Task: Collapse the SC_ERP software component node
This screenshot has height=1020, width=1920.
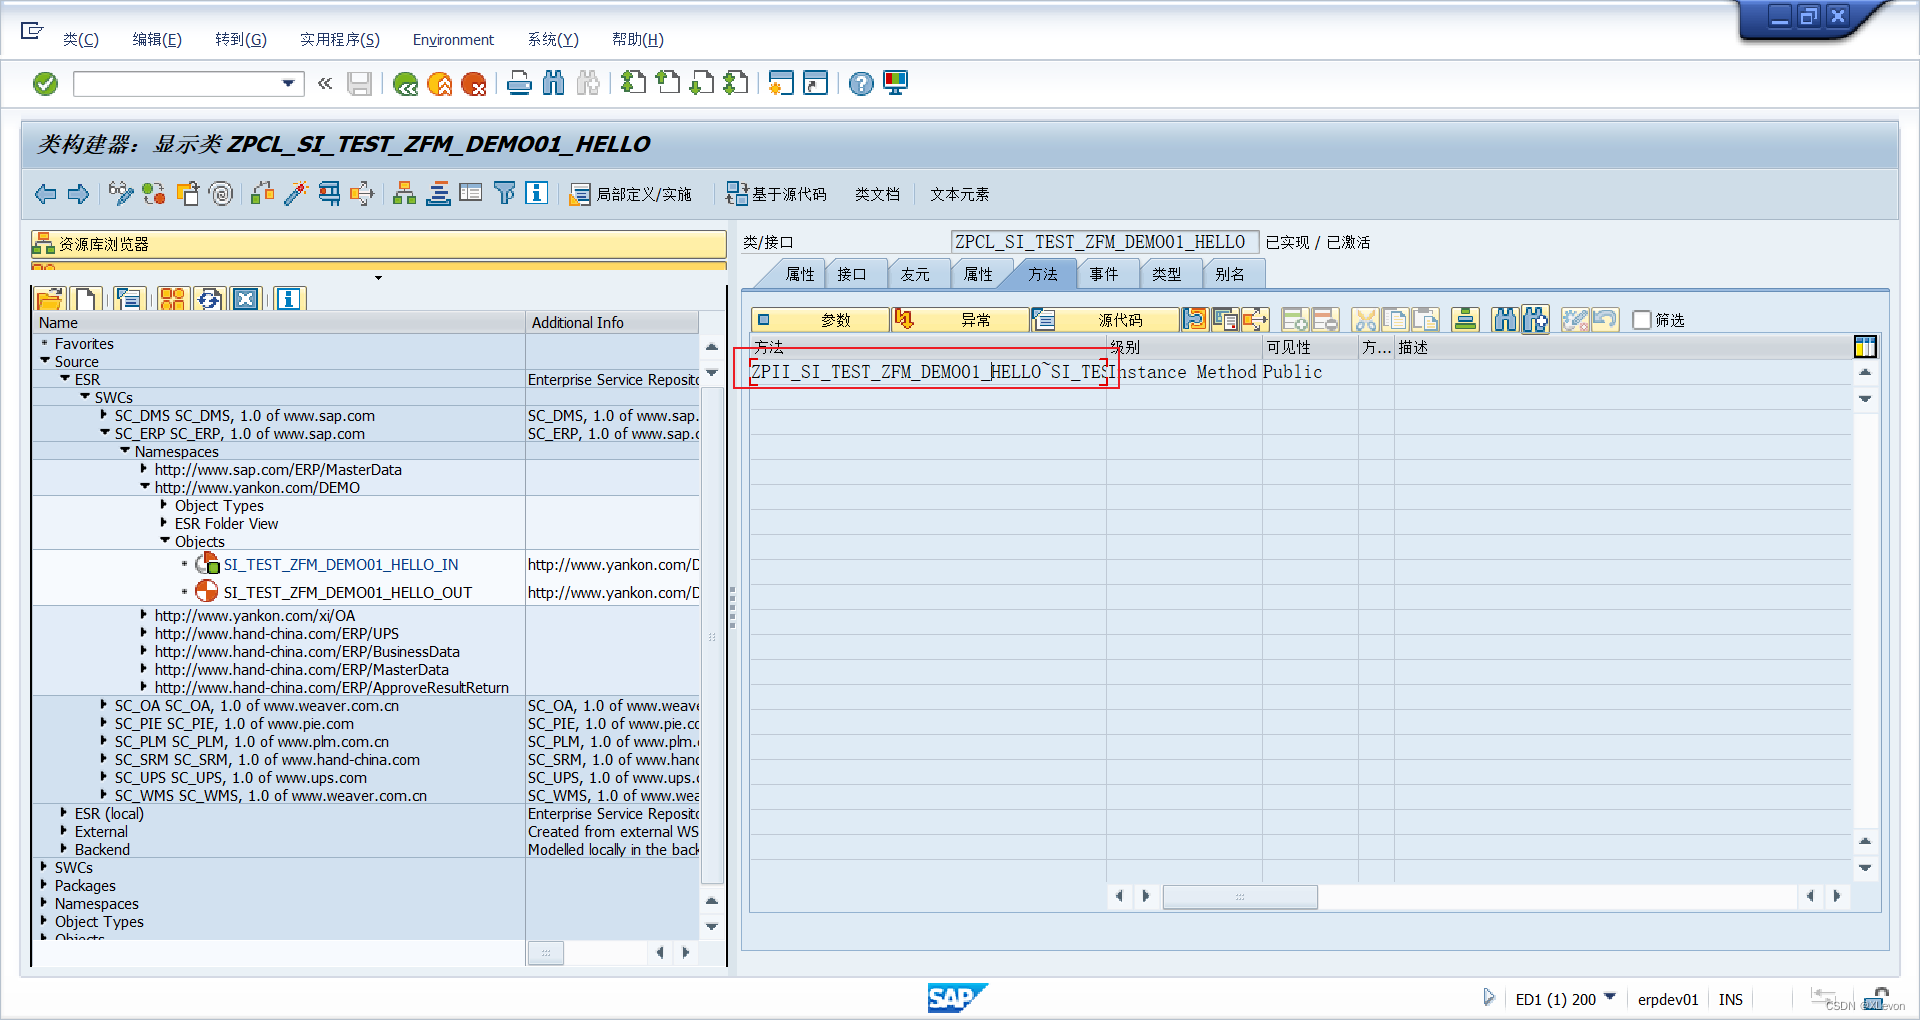Action: [105, 433]
